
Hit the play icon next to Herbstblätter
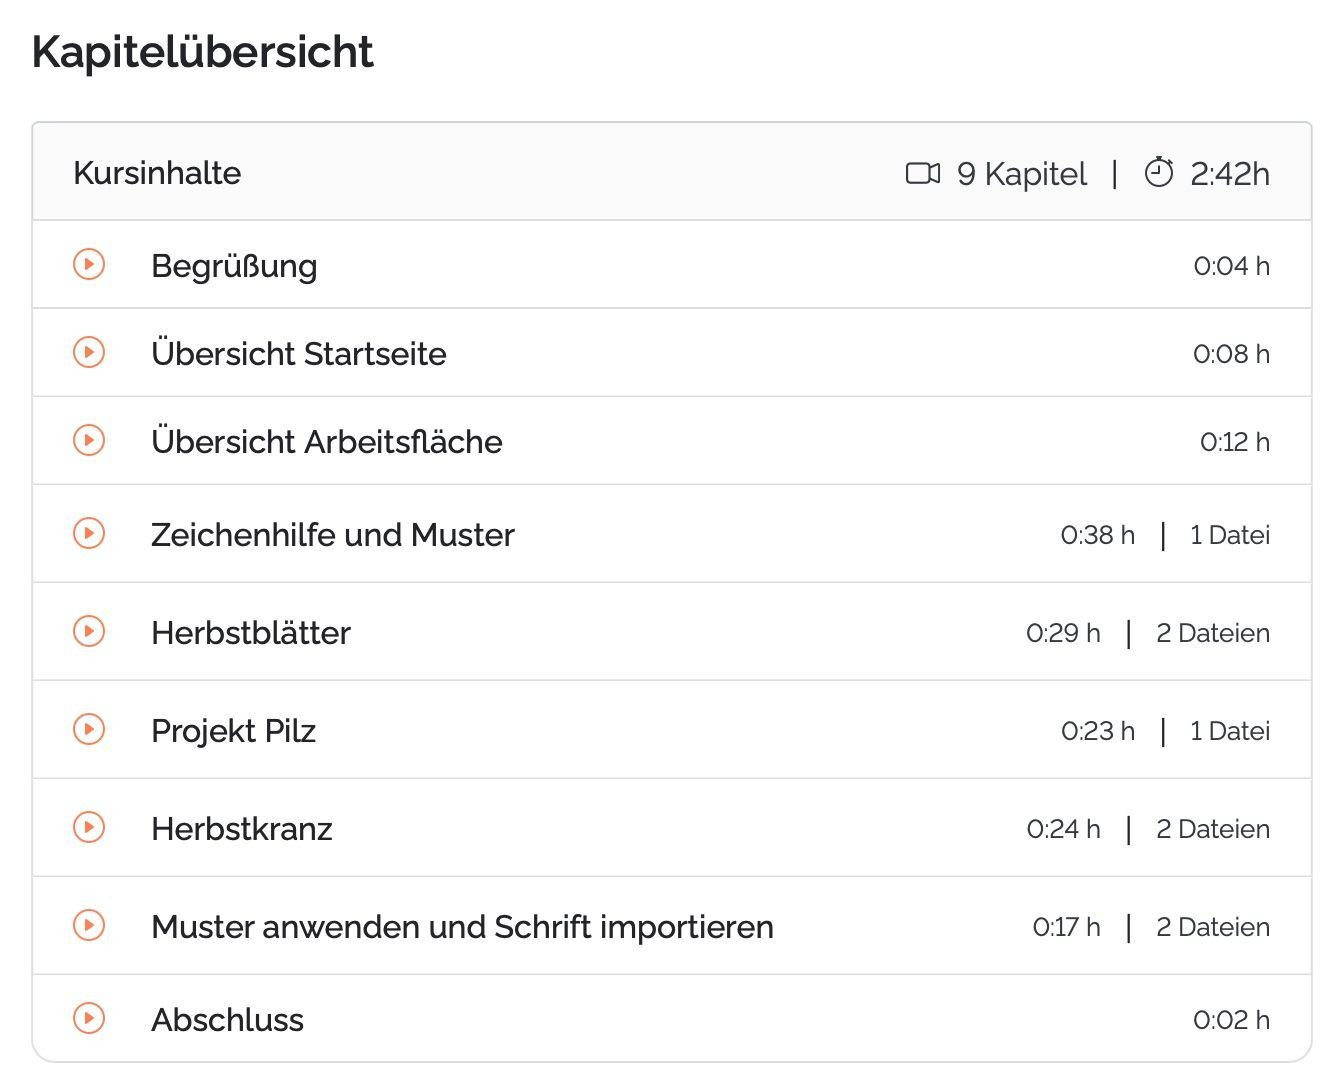(x=89, y=632)
